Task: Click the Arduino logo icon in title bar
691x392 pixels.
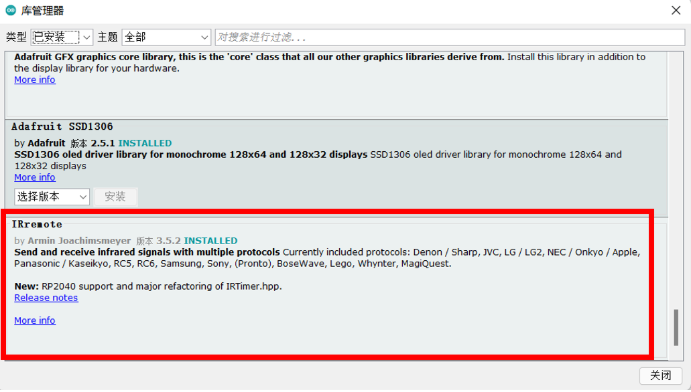Action: [x=11, y=10]
